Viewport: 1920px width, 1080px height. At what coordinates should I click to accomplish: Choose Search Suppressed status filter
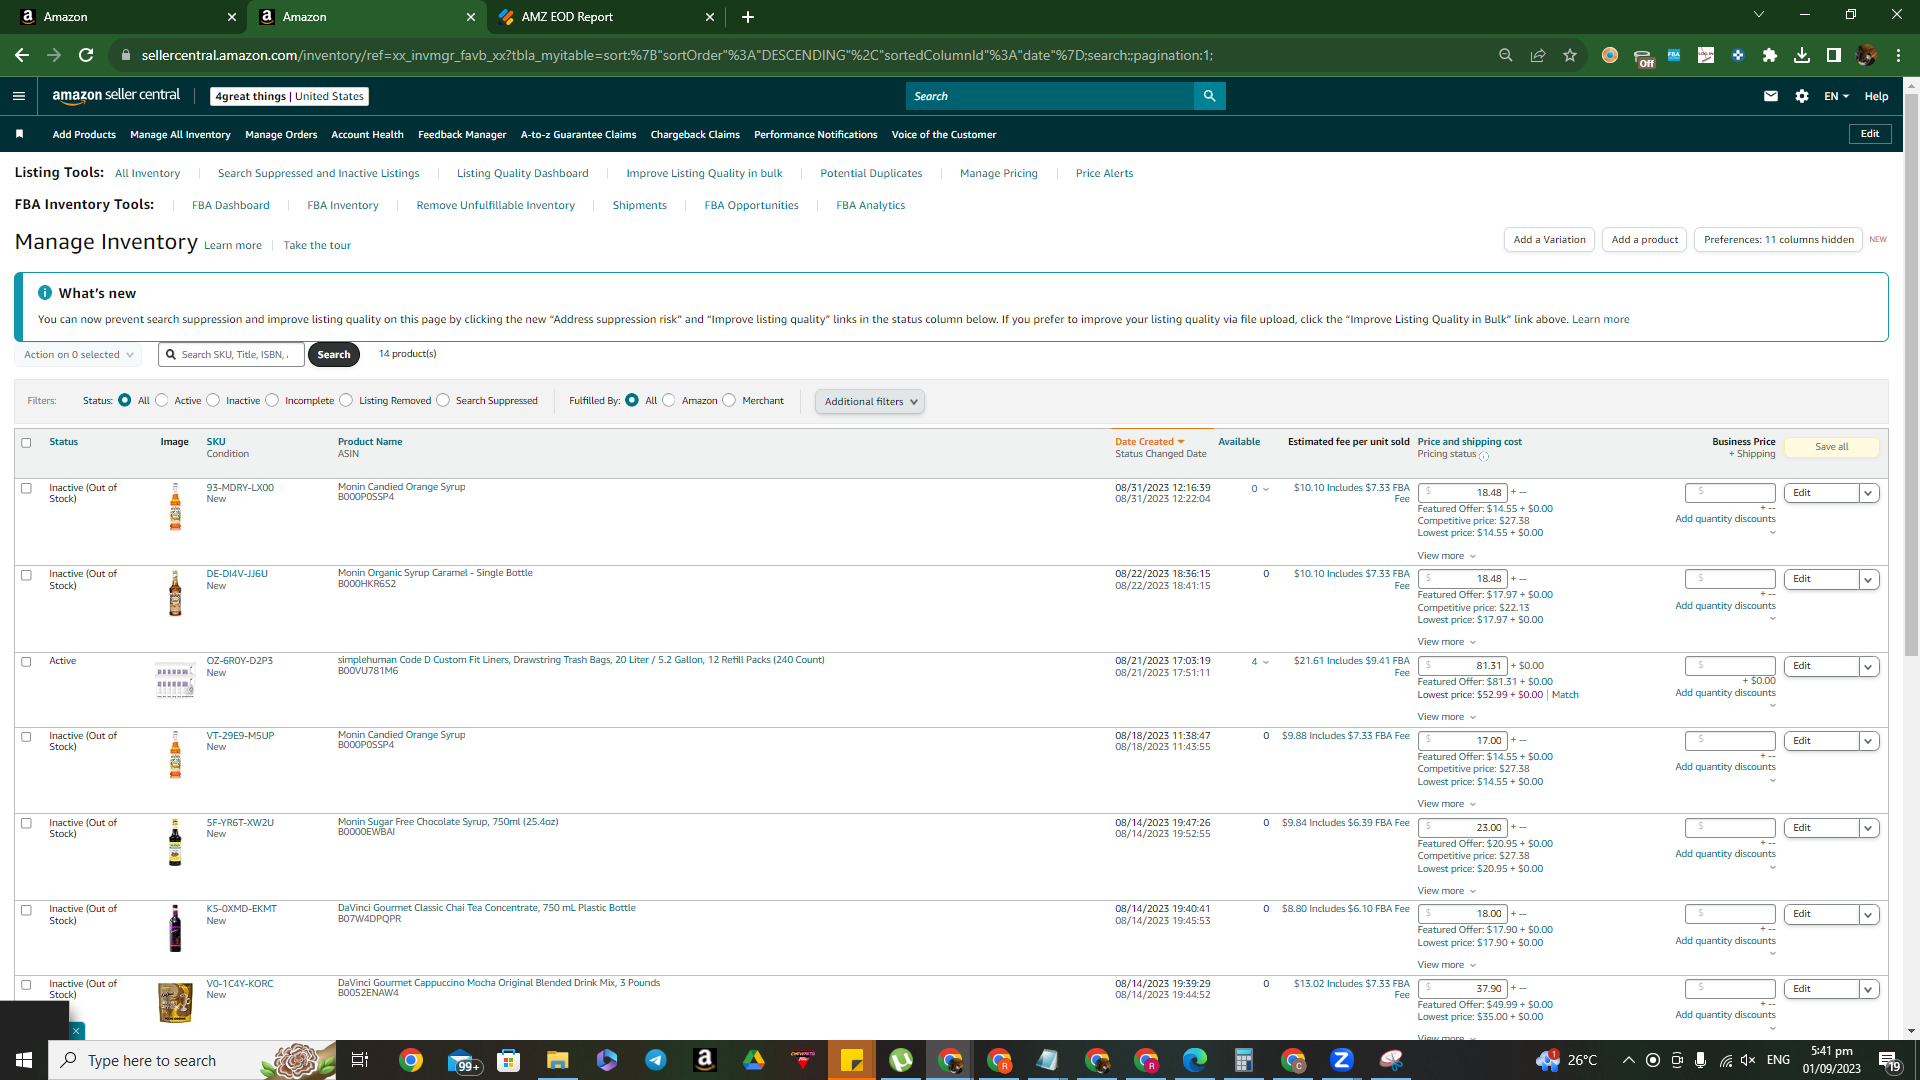click(x=443, y=400)
